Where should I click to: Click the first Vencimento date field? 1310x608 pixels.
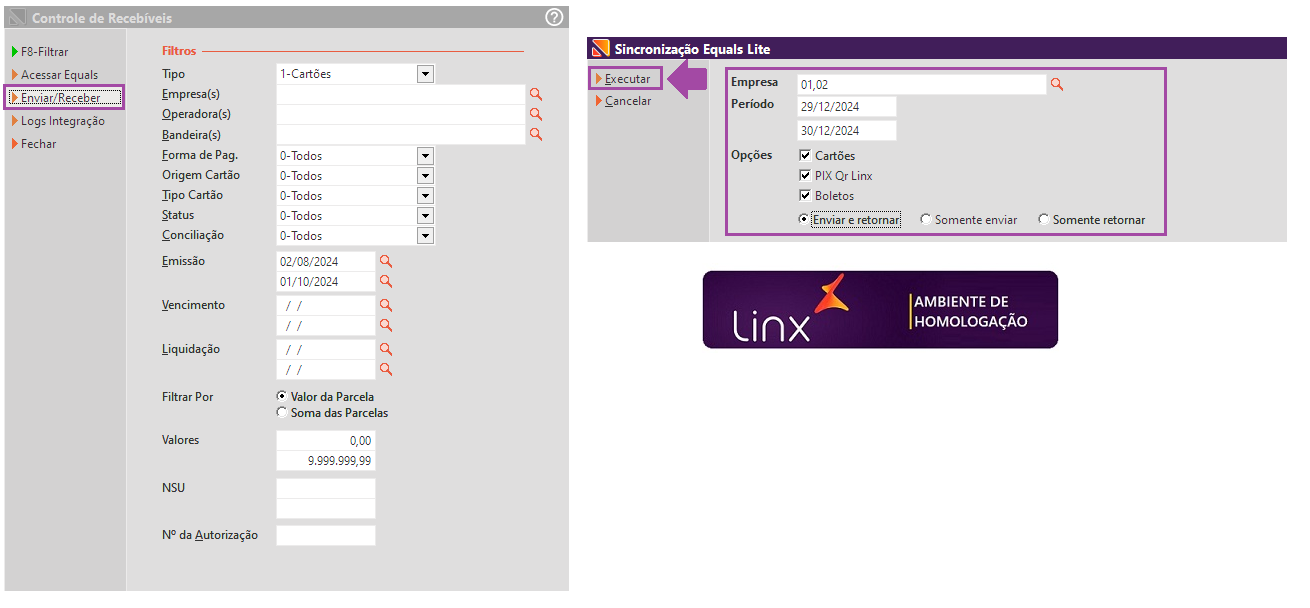point(326,305)
